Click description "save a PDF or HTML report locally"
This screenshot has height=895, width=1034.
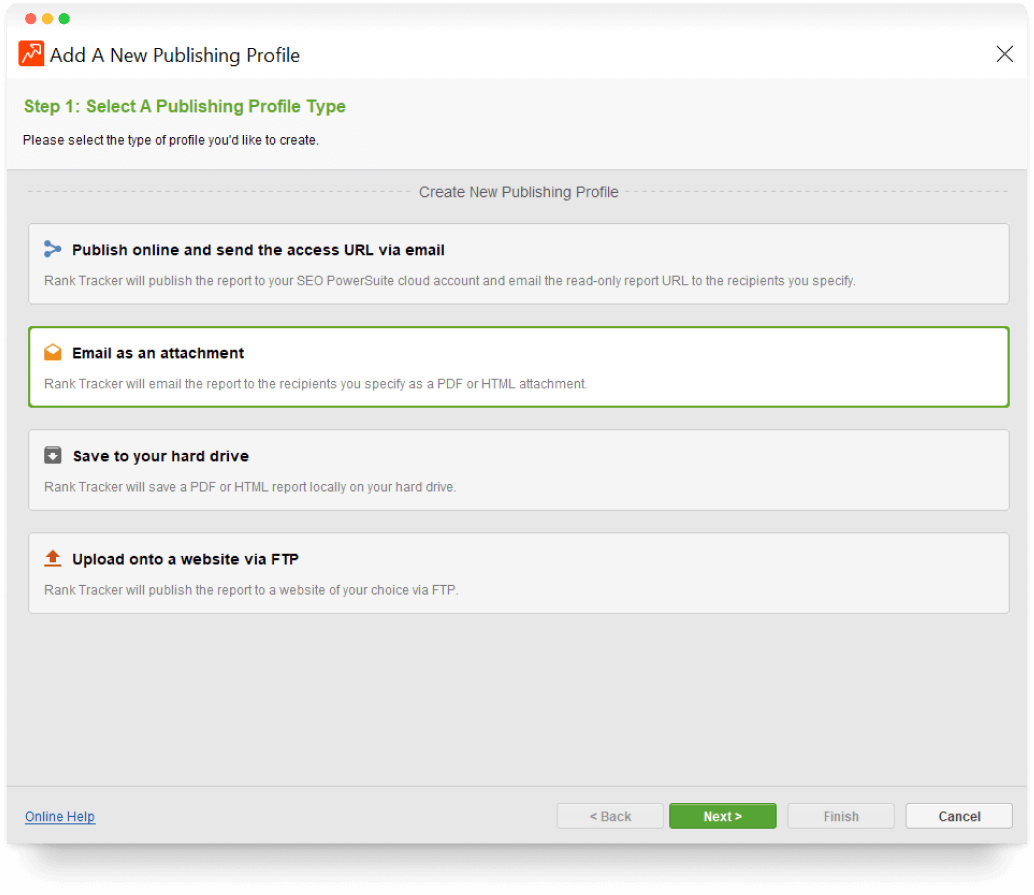pyautogui.click(x=250, y=487)
